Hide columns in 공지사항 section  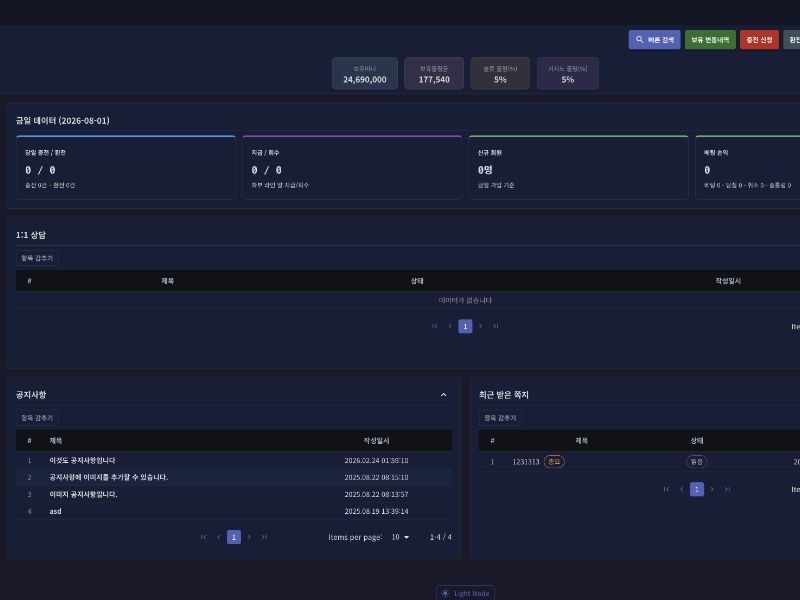pyautogui.click(x=37, y=418)
